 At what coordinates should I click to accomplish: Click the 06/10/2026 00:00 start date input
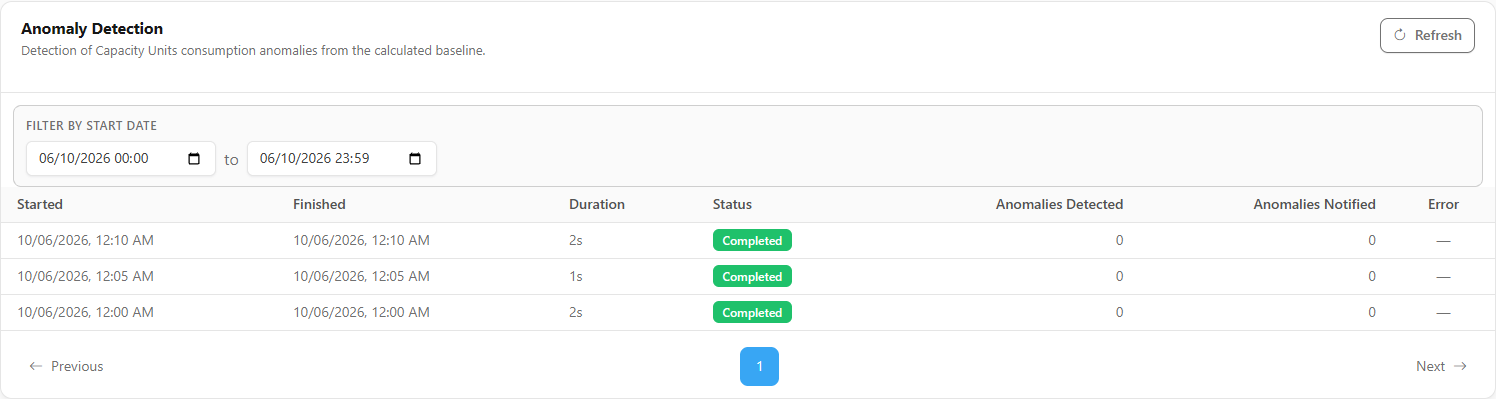tap(121, 158)
